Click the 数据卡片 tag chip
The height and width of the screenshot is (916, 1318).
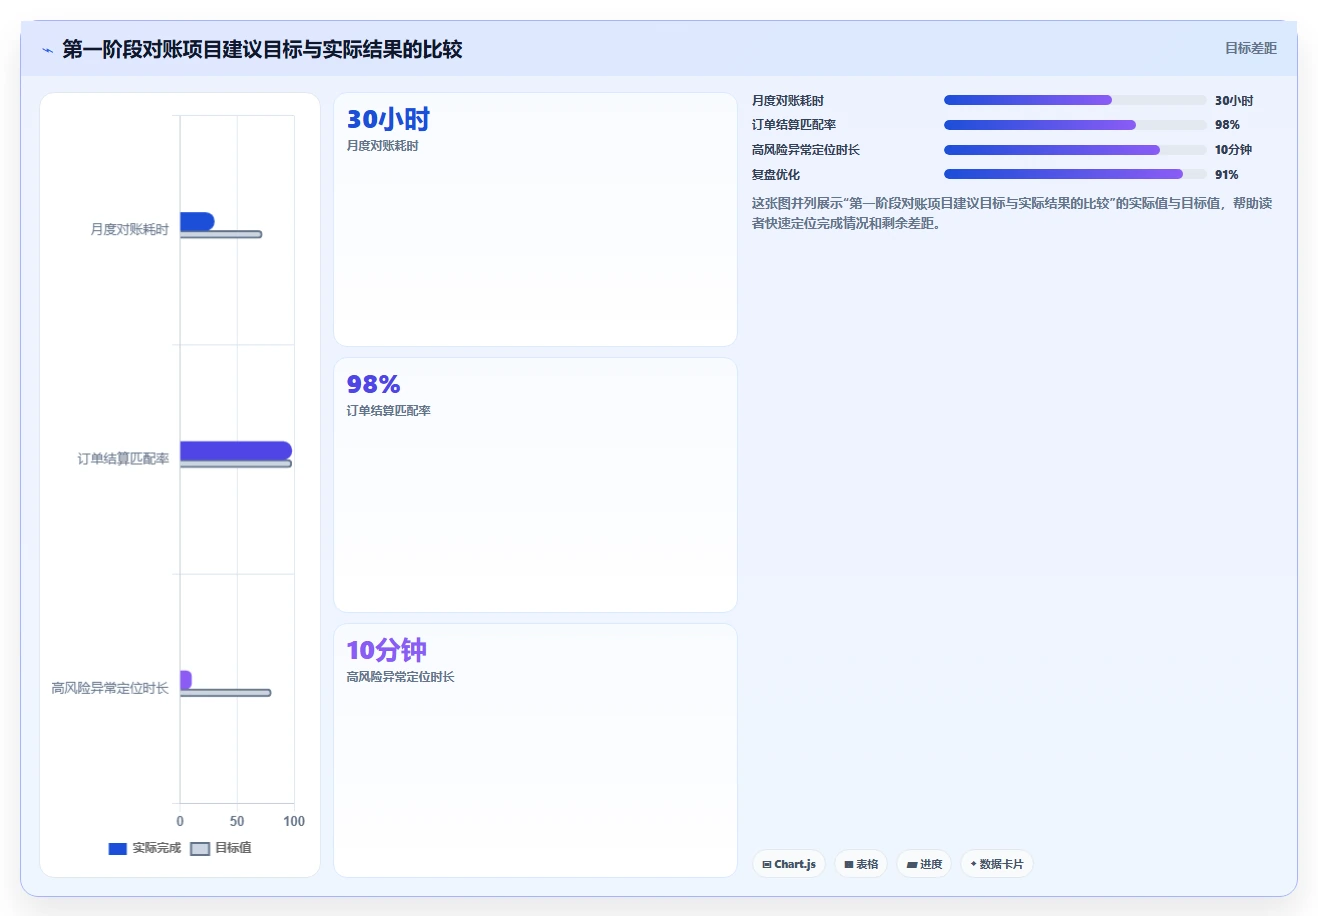point(996,864)
